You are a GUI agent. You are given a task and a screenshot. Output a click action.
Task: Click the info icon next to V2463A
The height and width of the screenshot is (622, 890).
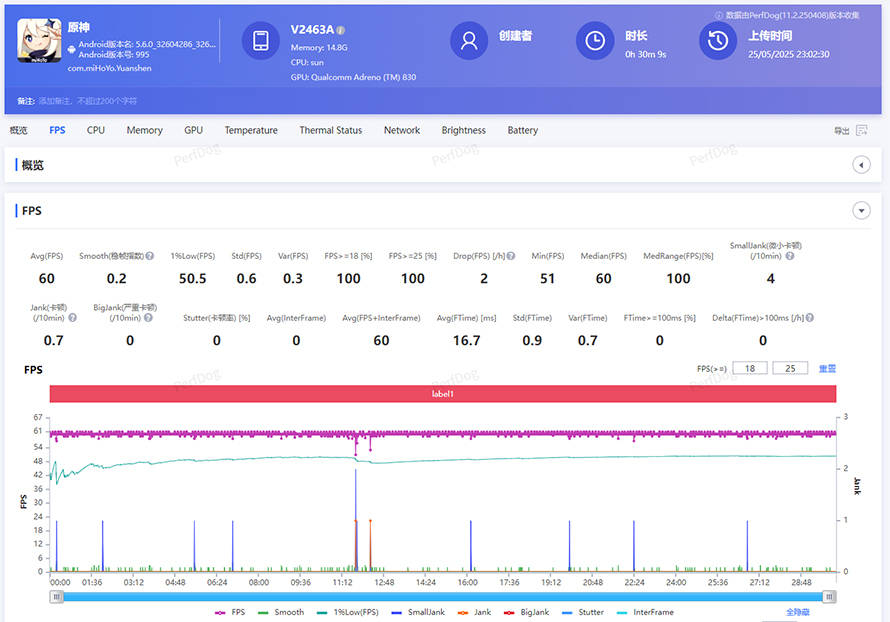click(x=341, y=30)
